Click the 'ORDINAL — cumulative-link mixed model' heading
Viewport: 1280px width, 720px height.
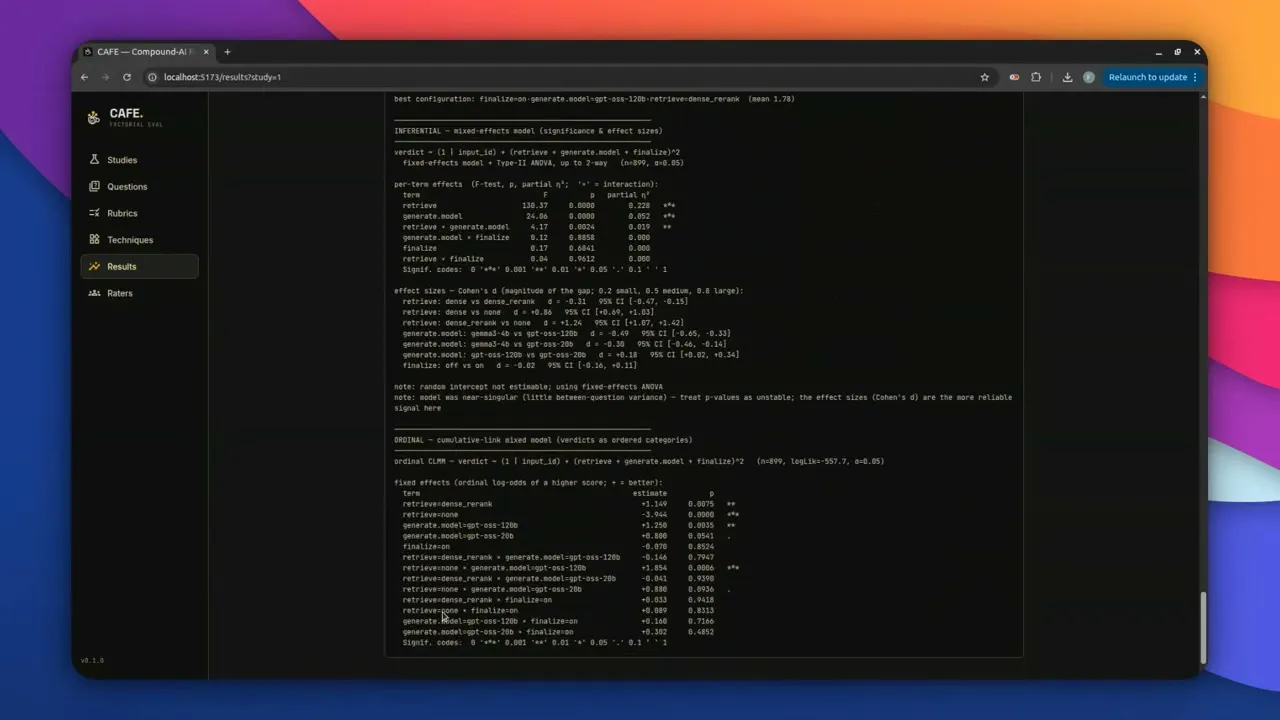coord(543,440)
